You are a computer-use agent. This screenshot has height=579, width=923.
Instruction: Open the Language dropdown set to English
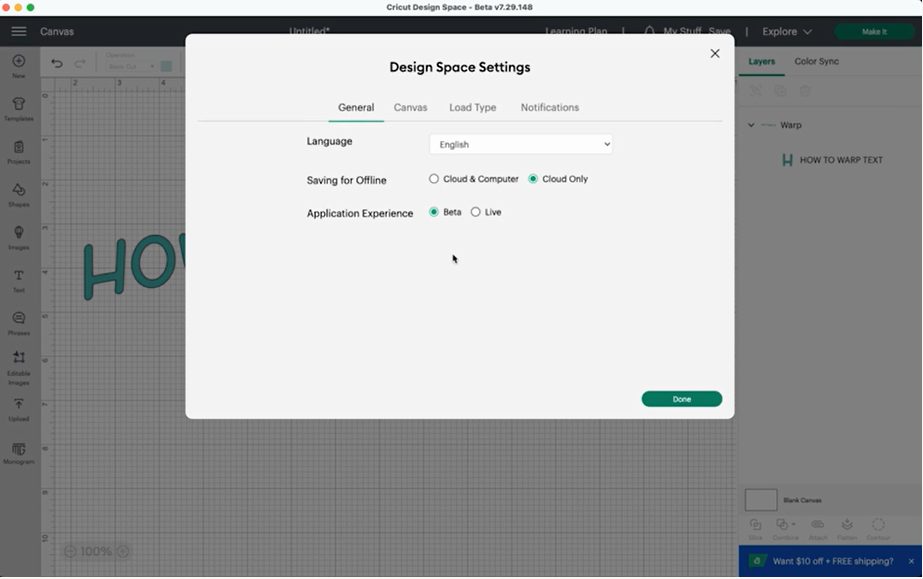click(521, 144)
